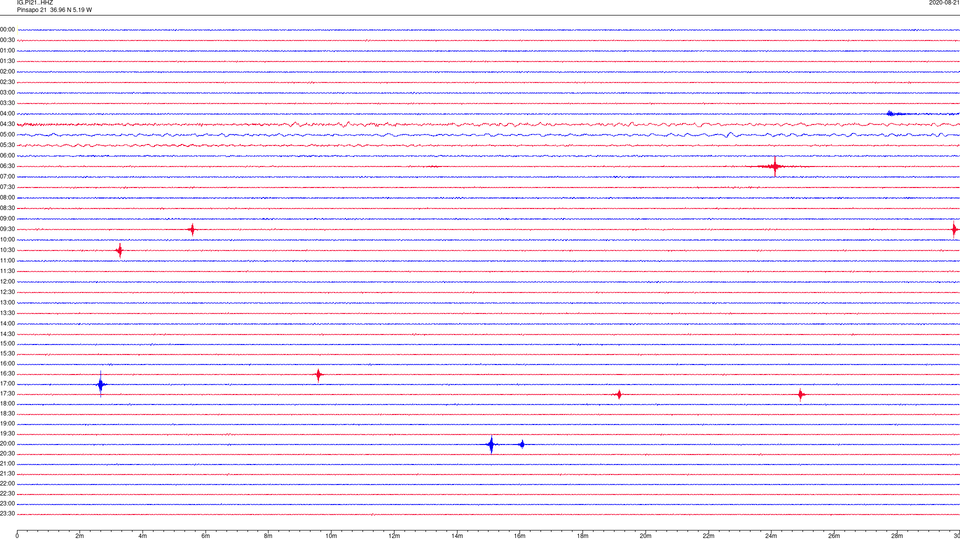Select the red spike near 5.5 minutes on 09:30 trace
This screenshot has width=960, height=540.
[192, 230]
